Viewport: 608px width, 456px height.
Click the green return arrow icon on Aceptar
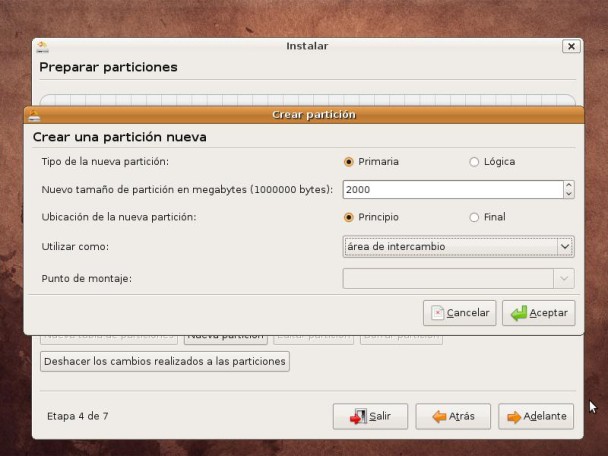click(x=519, y=313)
